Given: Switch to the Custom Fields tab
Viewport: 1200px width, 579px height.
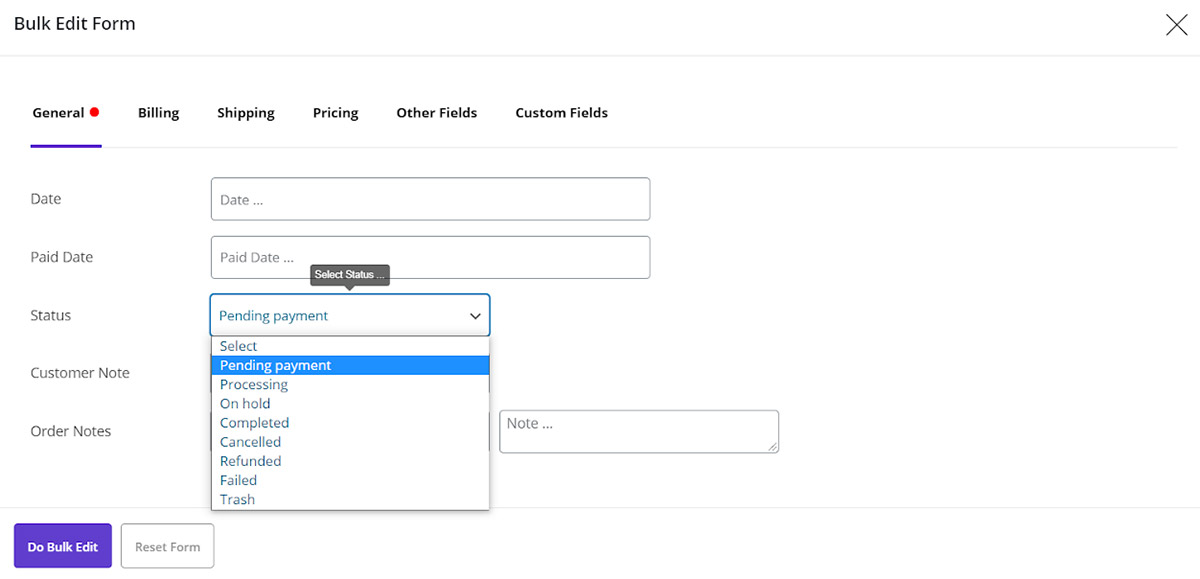Looking at the screenshot, I should (x=561, y=113).
